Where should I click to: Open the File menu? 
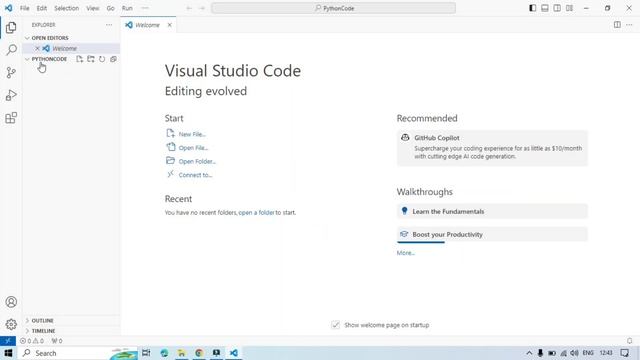click(24, 8)
